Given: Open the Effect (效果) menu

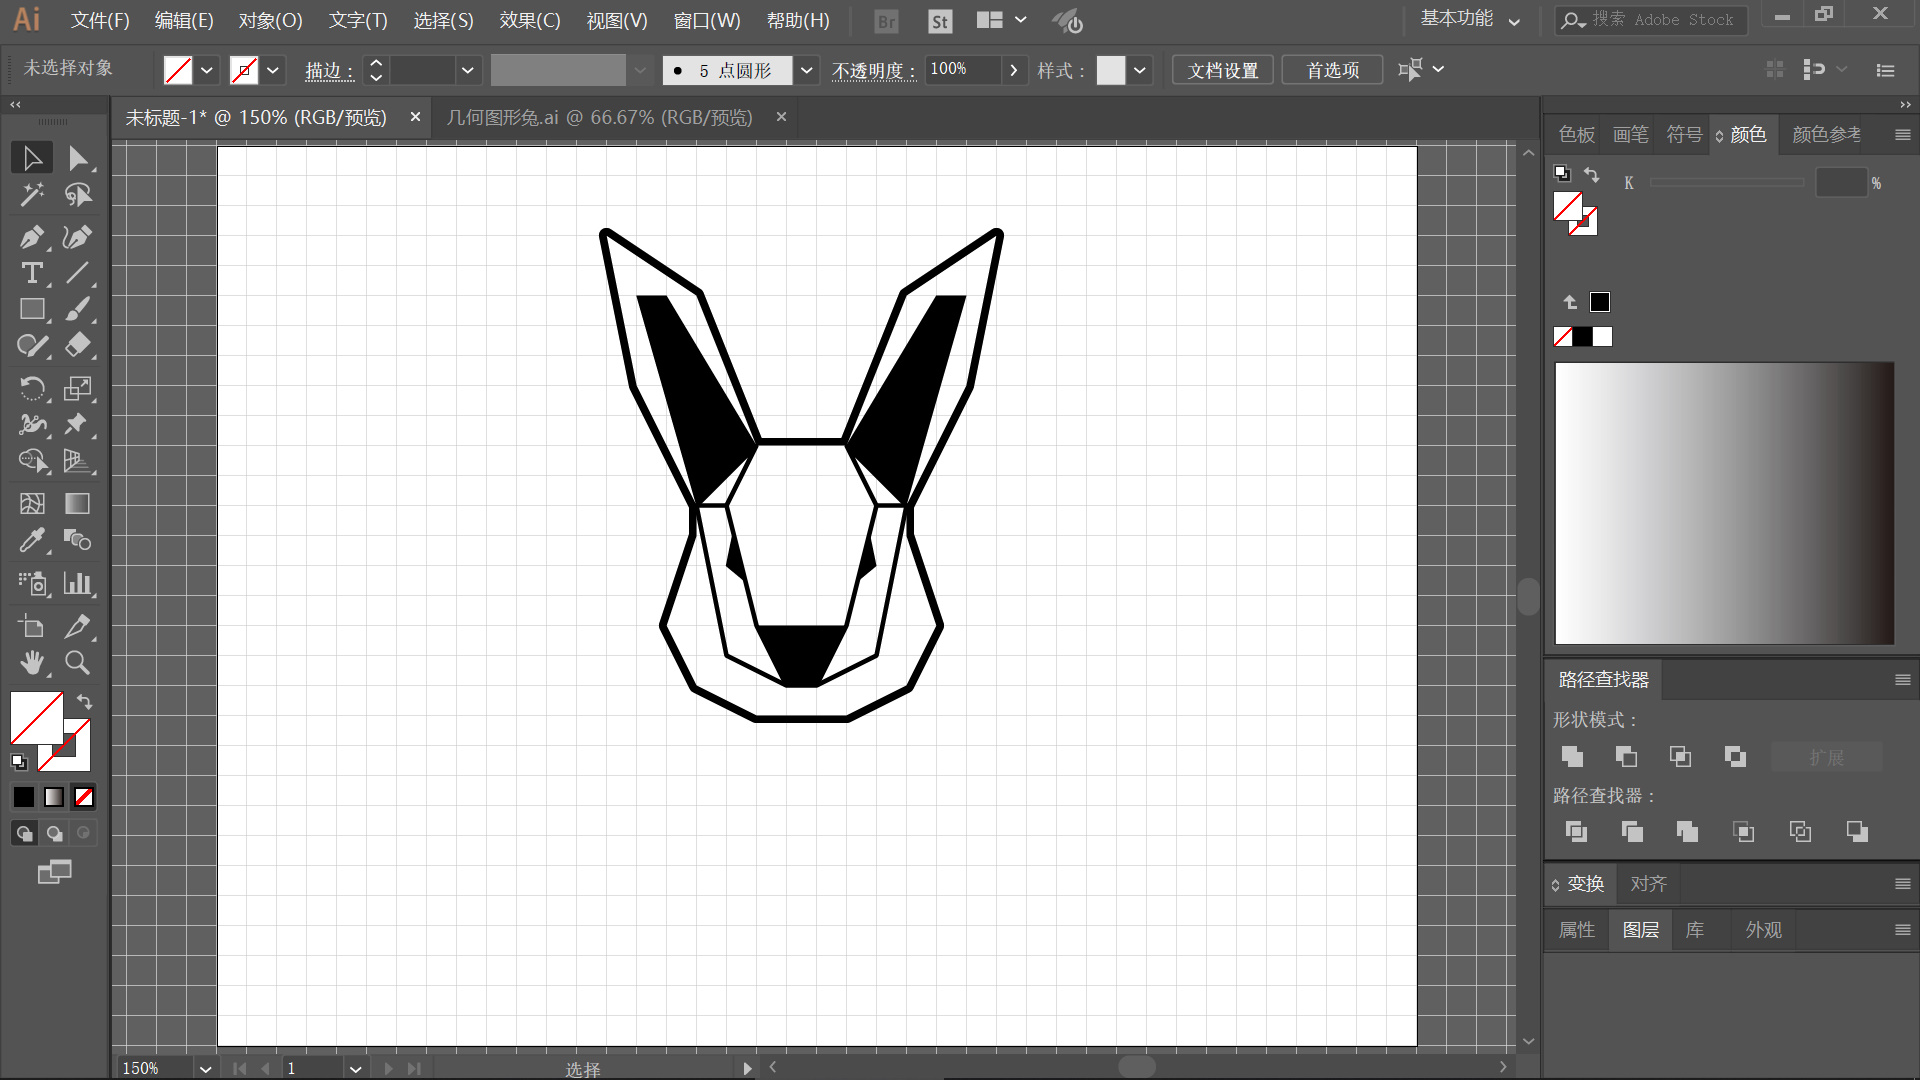Looking at the screenshot, I should 529,21.
